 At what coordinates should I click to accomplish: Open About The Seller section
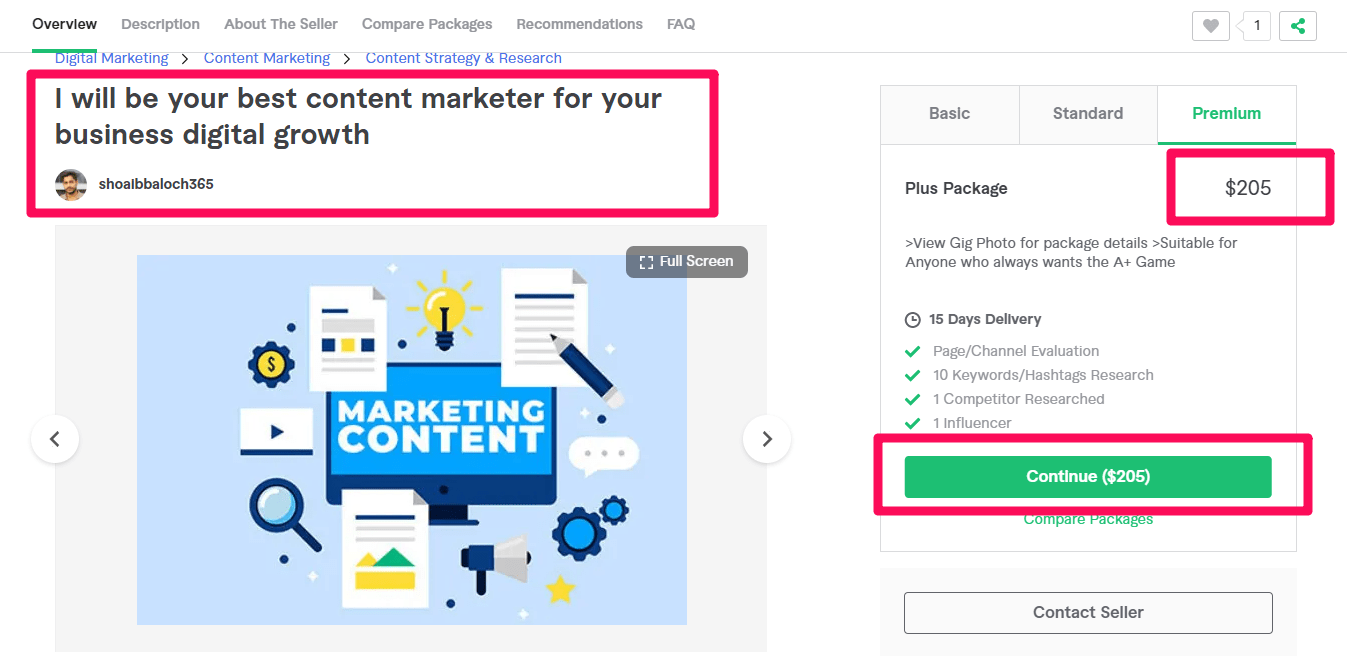click(x=281, y=24)
